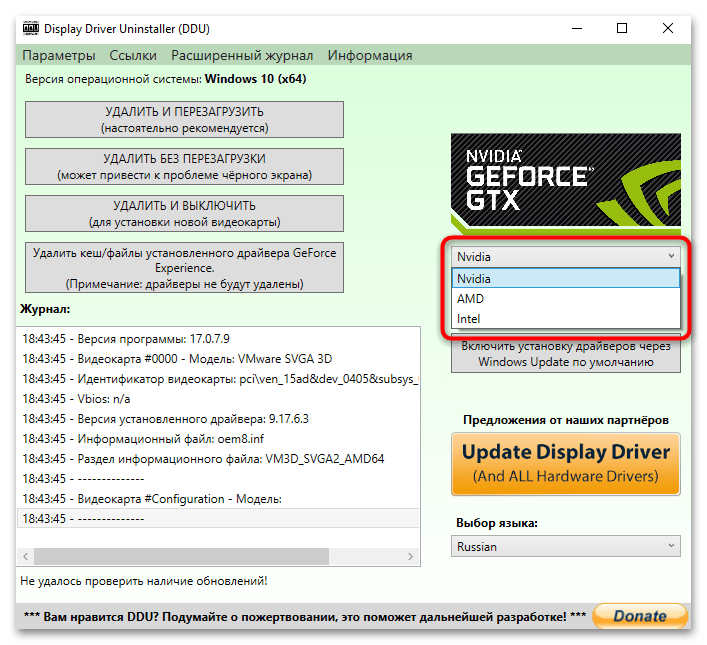Minimize the DDU window
The image size is (707, 645).
(x=577, y=28)
